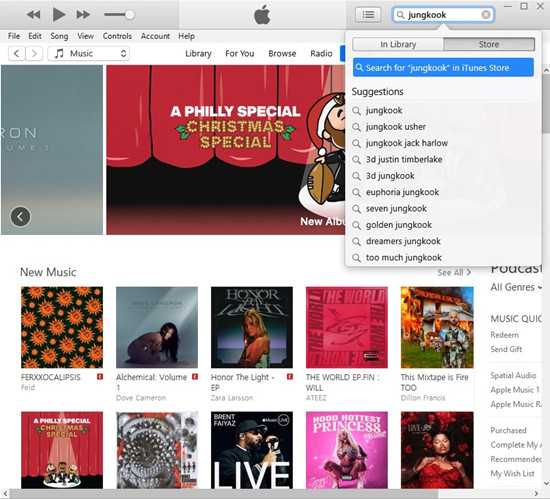Choose the "jungkook usher" suggestion
The width and height of the screenshot is (550, 499).
click(443, 127)
